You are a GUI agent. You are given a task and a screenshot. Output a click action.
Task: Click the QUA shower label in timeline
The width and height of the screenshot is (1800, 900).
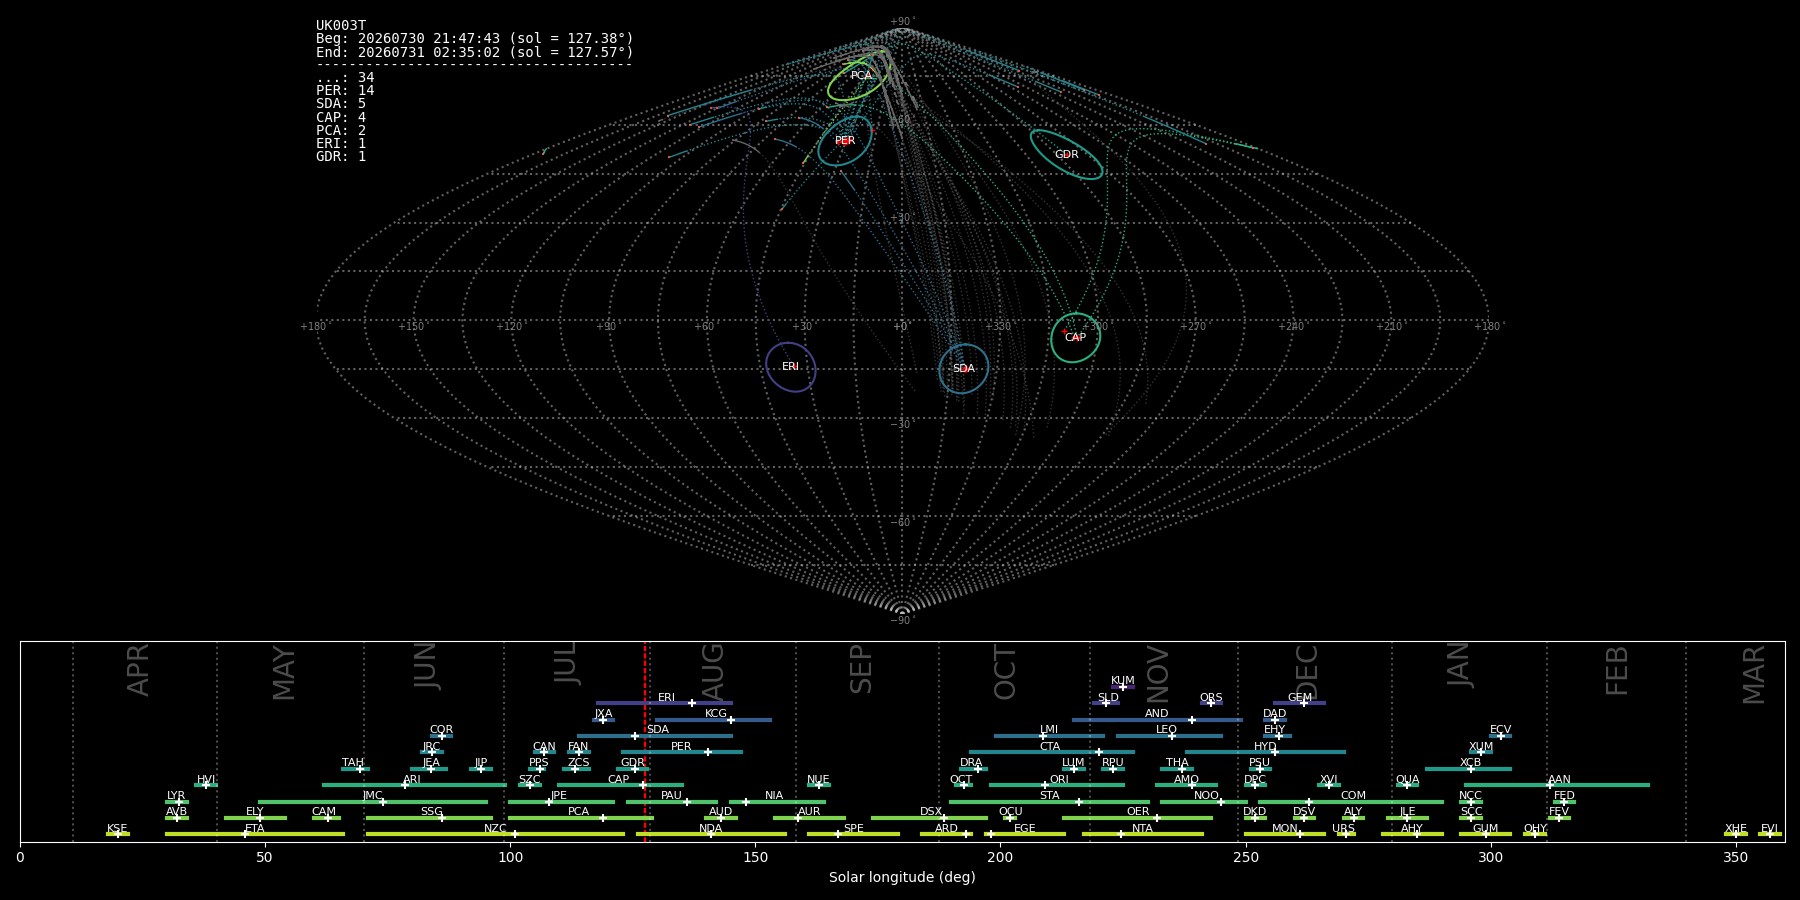click(x=1407, y=780)
